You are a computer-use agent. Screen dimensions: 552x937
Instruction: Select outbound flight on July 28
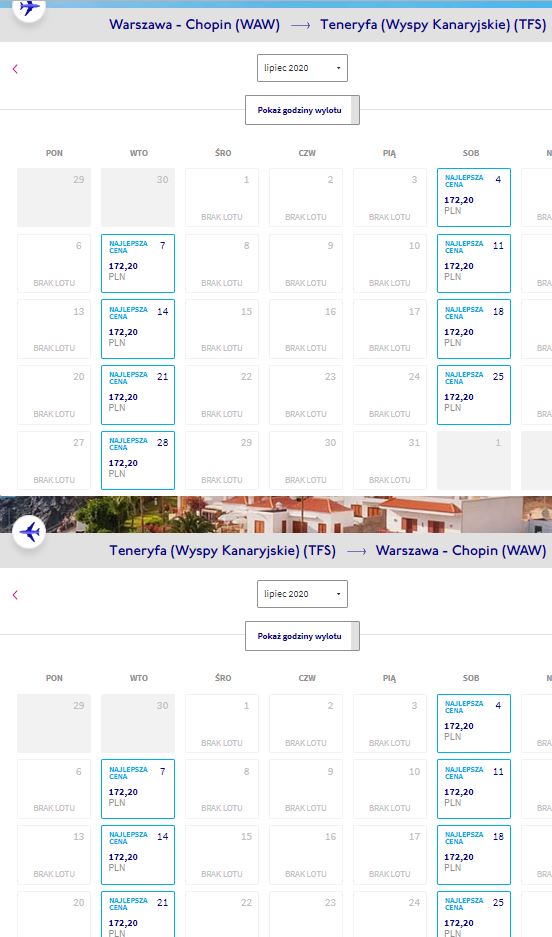click(138, 460)
